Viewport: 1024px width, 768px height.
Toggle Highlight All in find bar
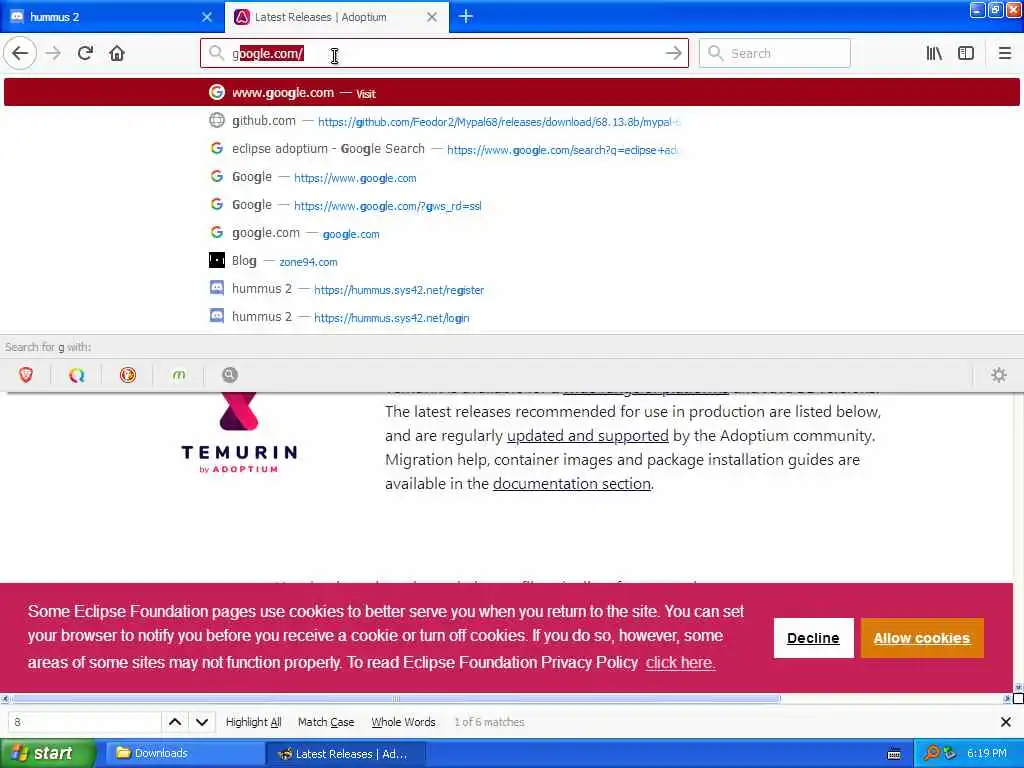253,722
